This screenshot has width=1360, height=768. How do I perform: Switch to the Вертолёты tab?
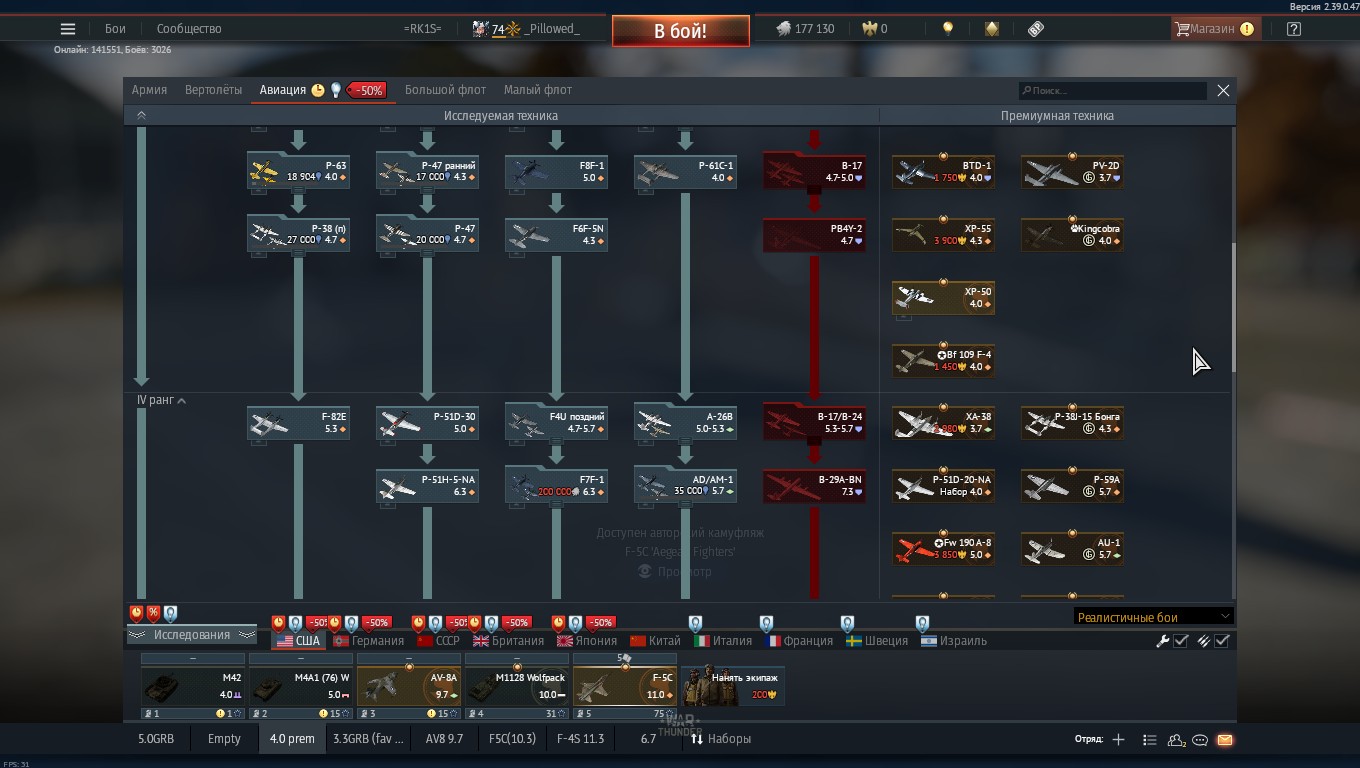pos(213,90)
